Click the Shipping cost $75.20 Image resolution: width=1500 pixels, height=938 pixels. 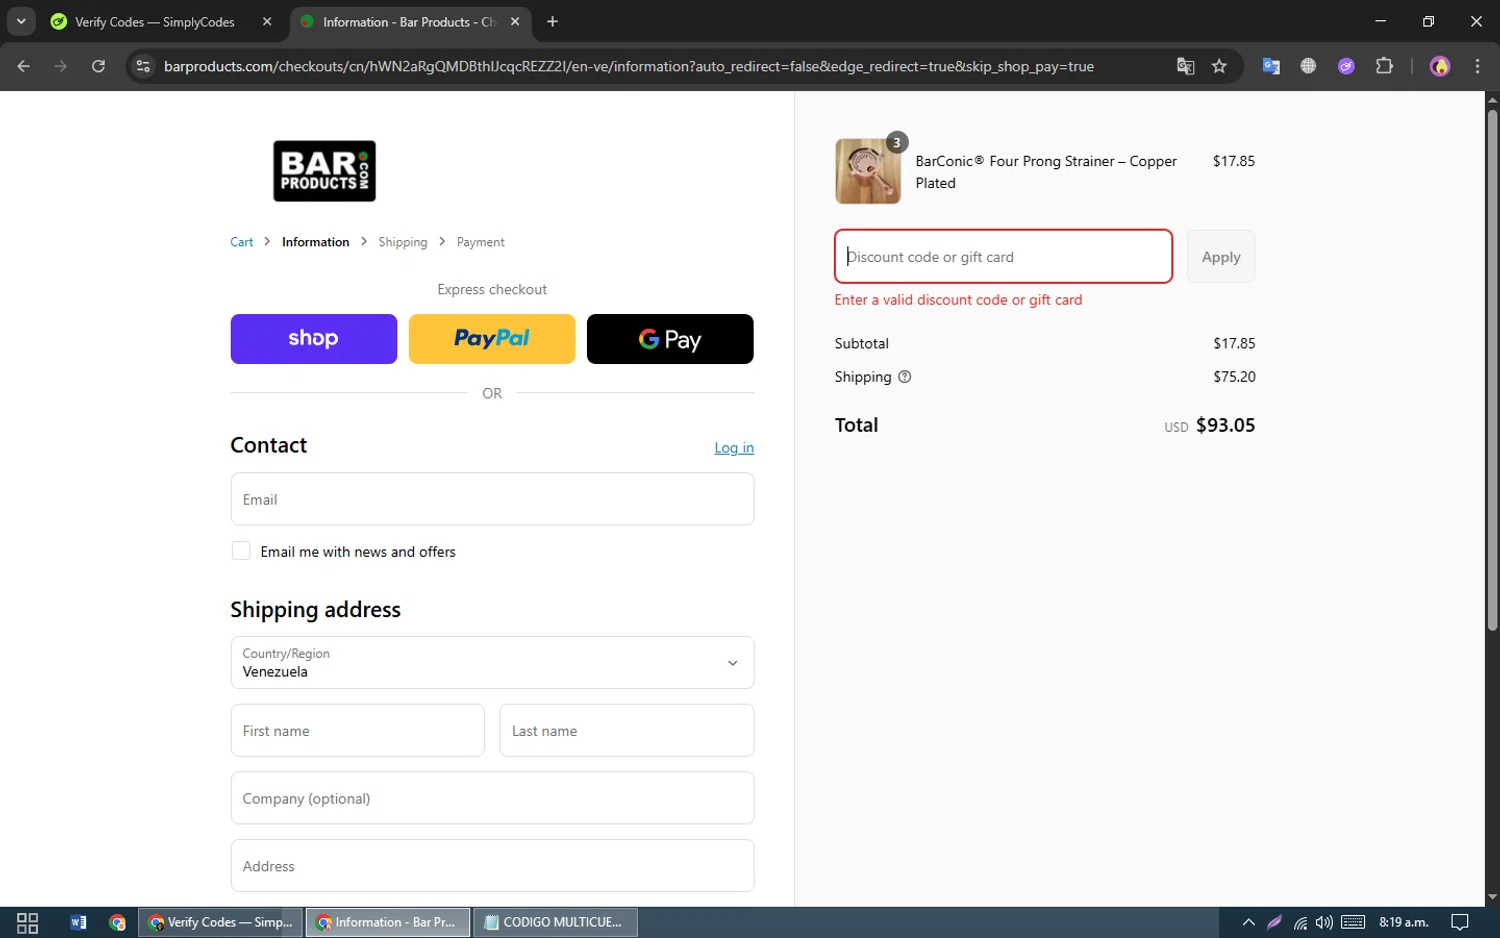point(1234,377)
